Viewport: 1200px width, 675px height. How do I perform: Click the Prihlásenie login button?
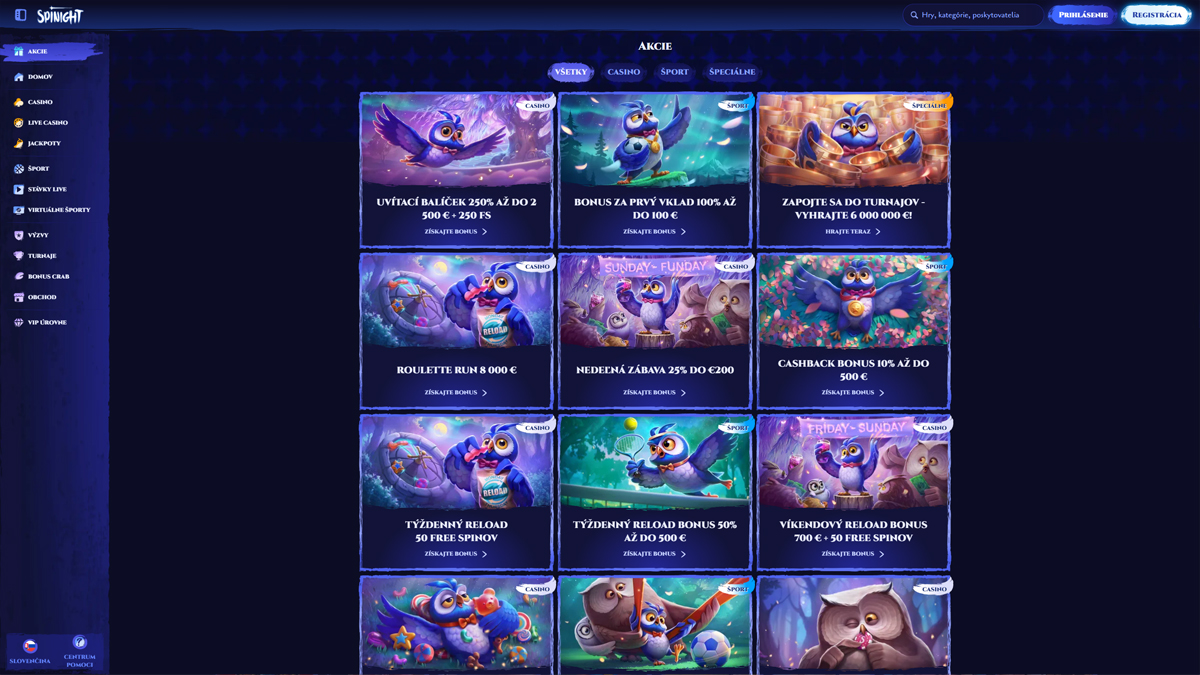pyautogui.click(x=1083, y=15)
